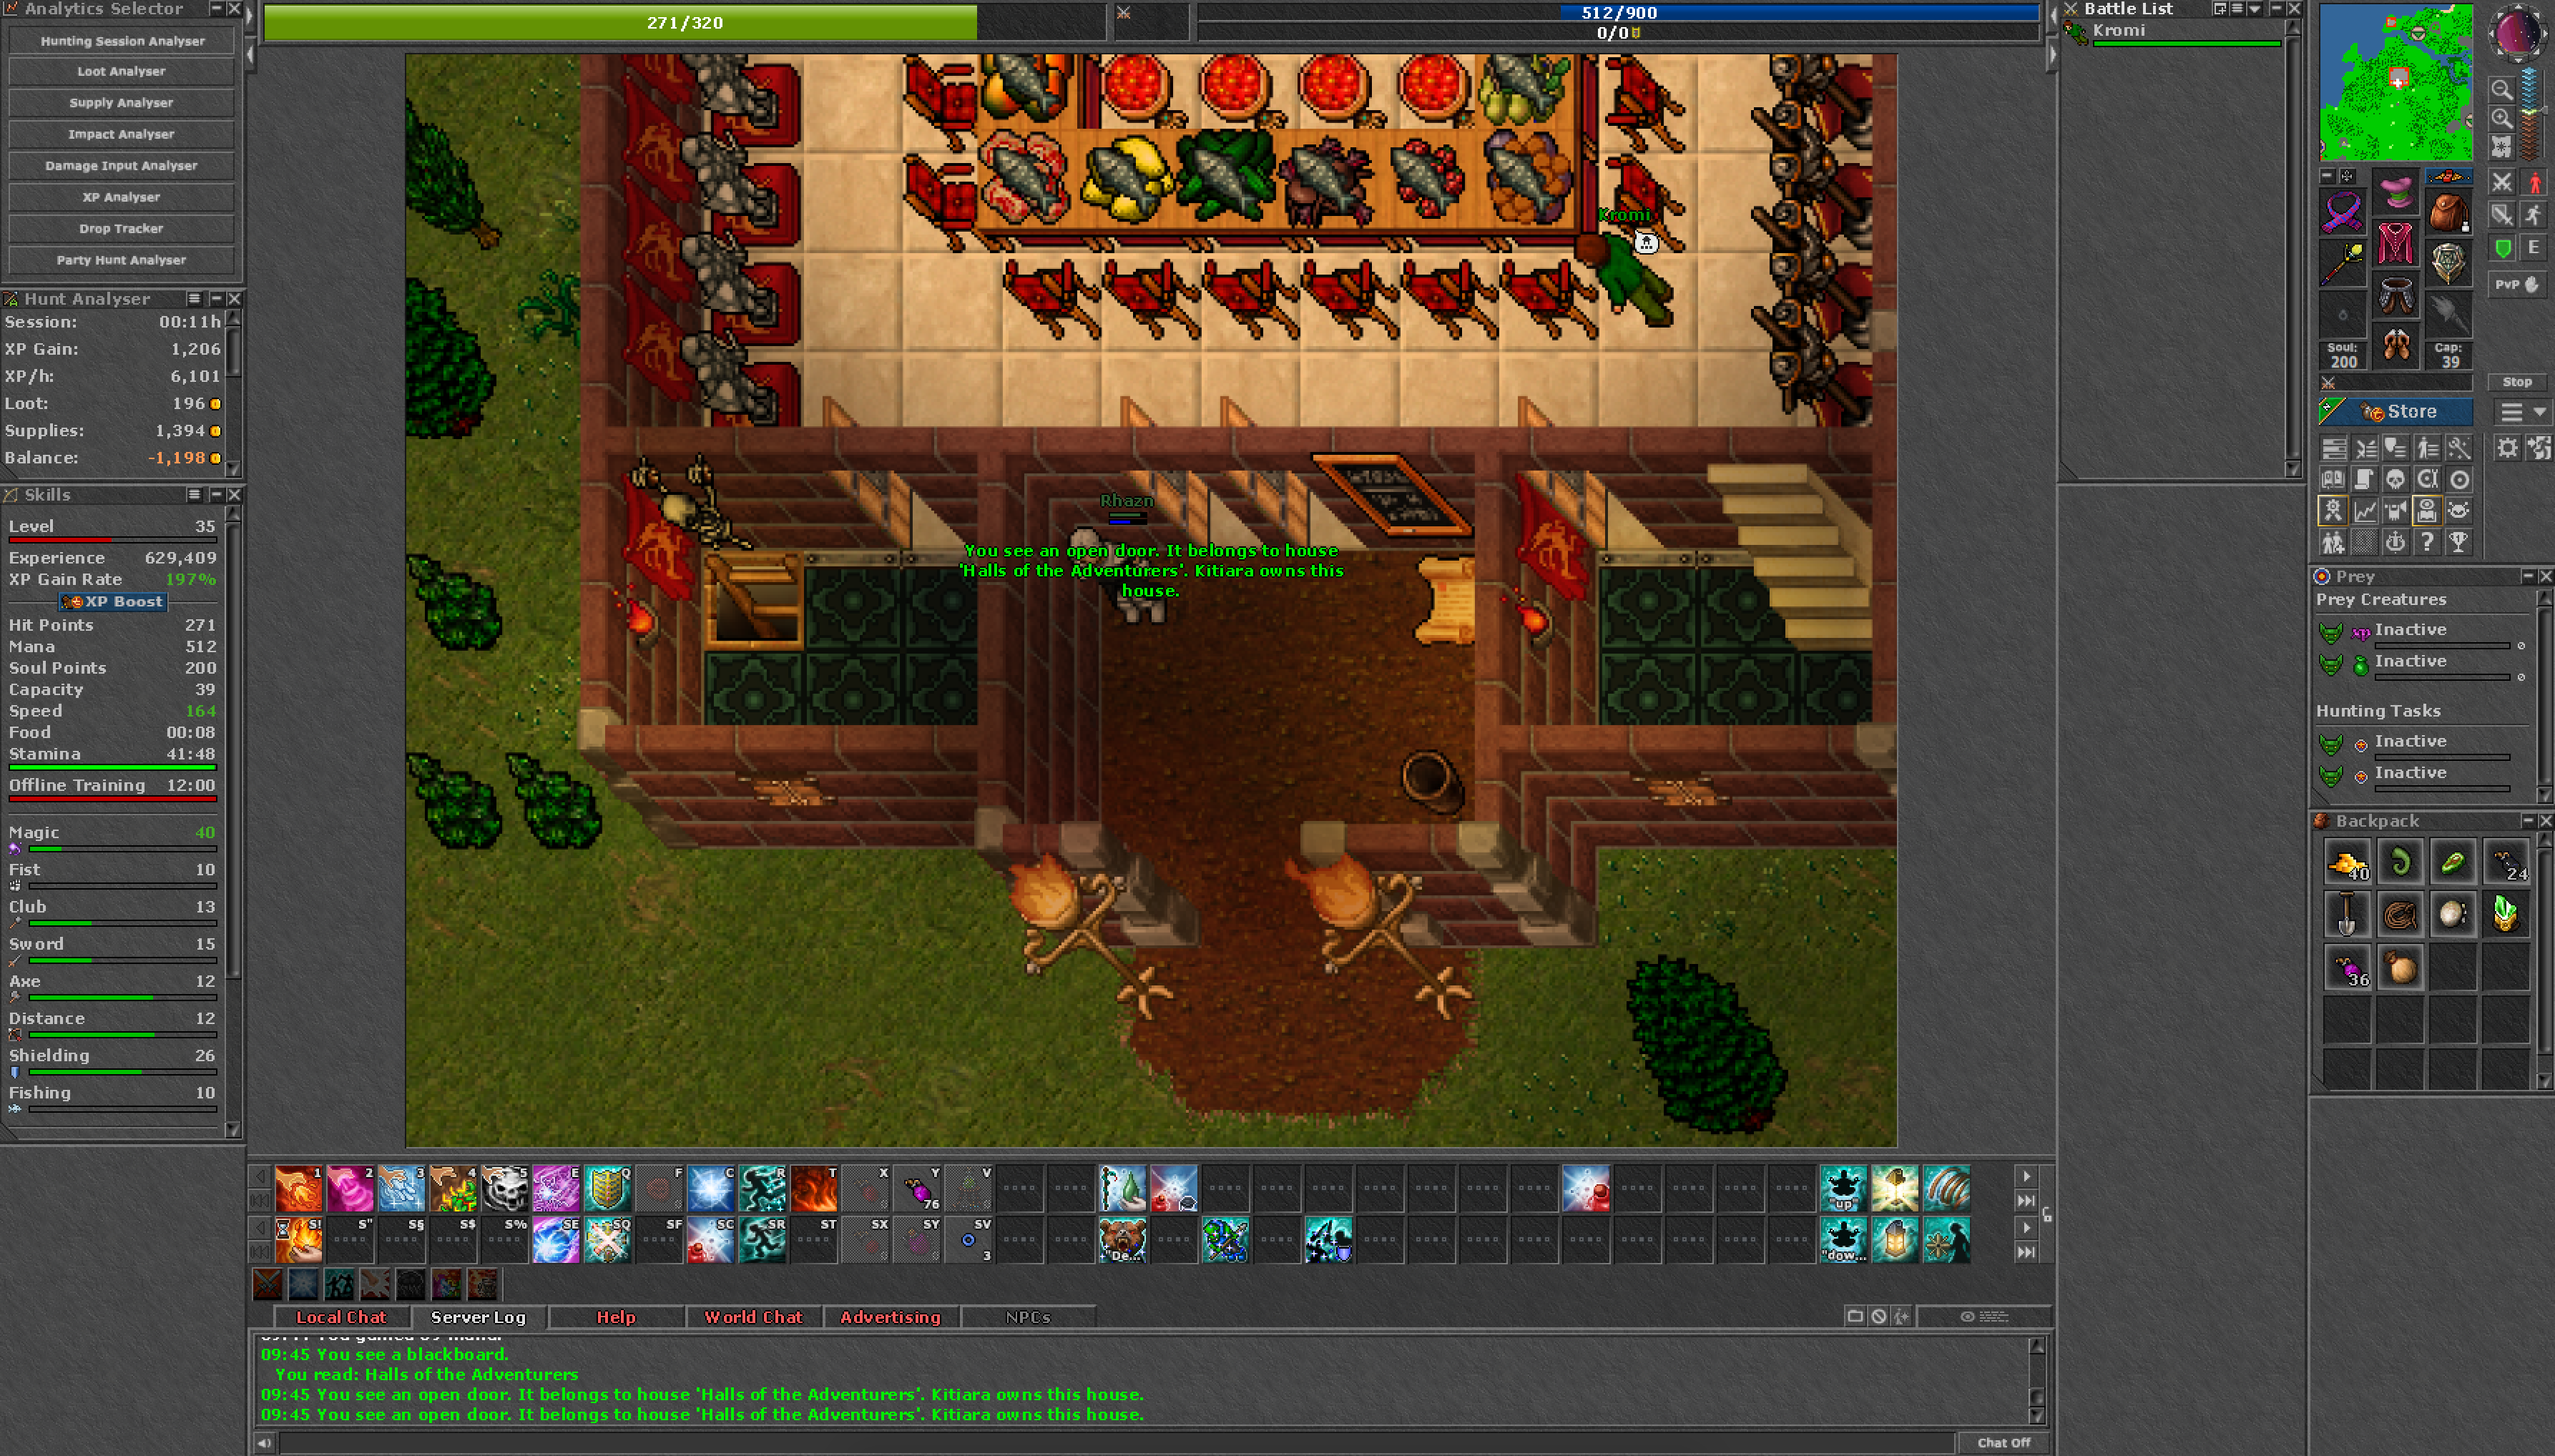Click the mana potion hotkey Y slot
This screenshot has width=2555, height=1456.
point(918,1189)
